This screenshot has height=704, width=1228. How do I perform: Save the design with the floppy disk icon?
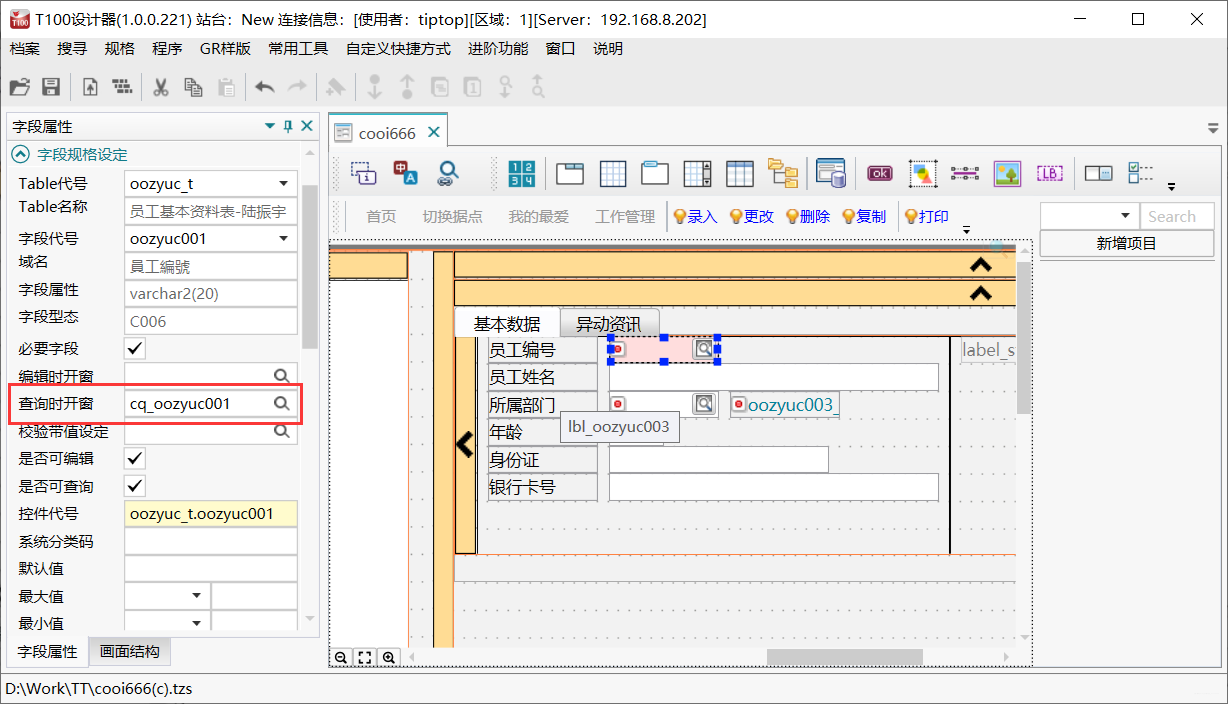51,87
